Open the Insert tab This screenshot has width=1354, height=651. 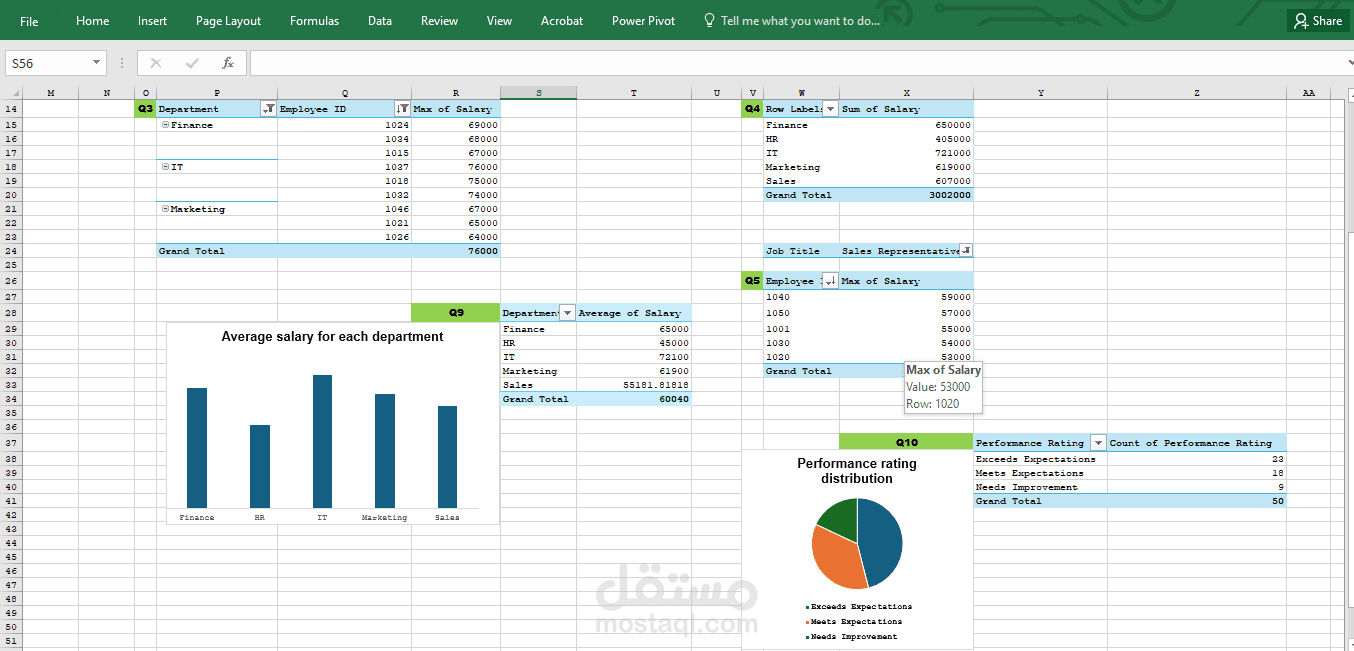click(153, 20)
